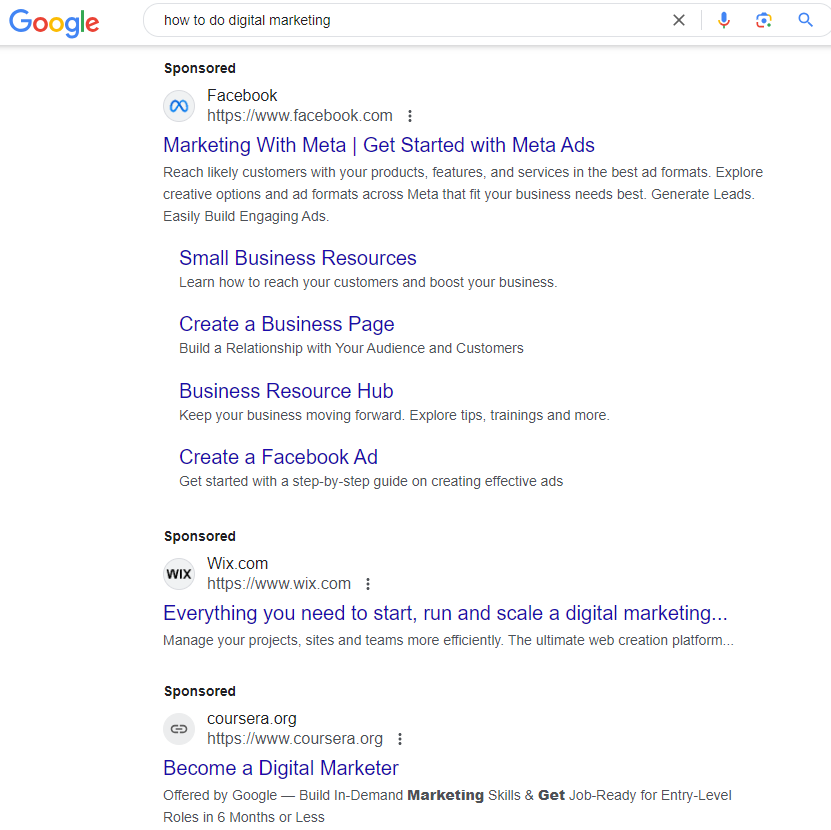The image size is (831, 830).
Task: Open three-dot menu next to wix.com
Action: tap(368, 584)
